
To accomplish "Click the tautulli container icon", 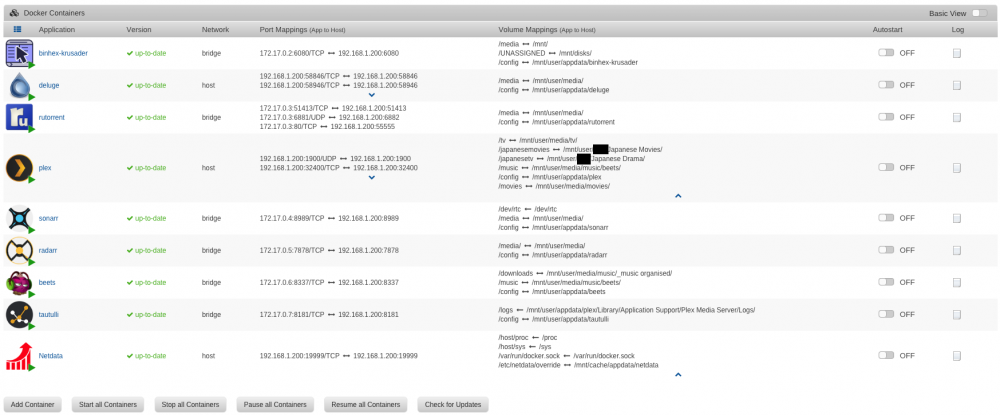I will [19, 314].
